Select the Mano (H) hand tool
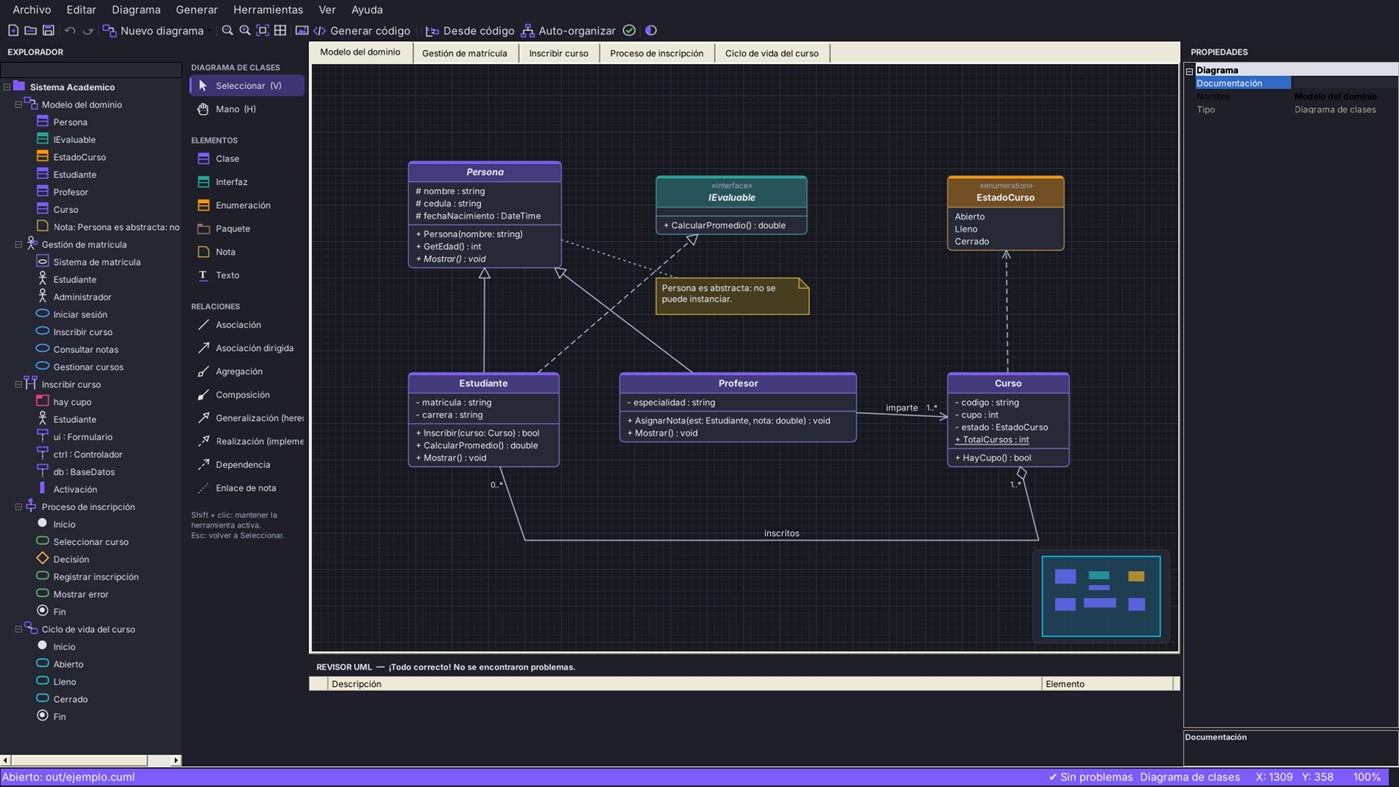1399x787 pixels. pos(246,109)
